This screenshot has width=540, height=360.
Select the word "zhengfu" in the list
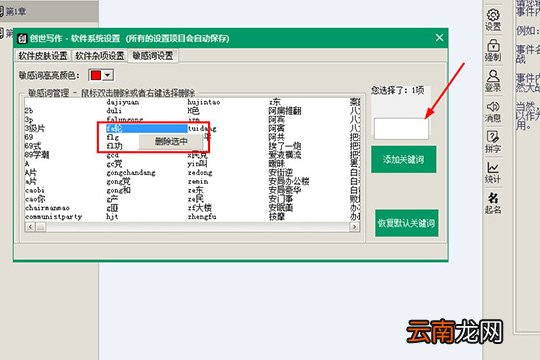point(202,216)
